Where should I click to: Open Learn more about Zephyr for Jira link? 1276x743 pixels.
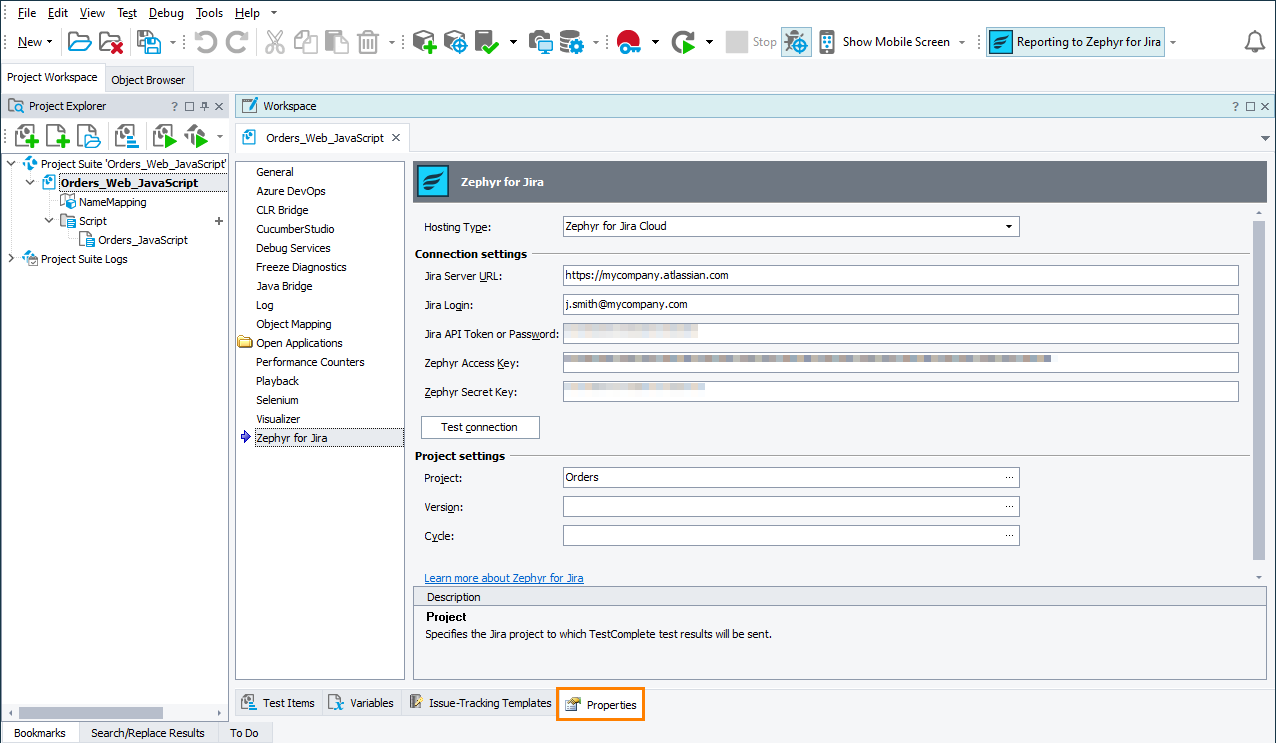coord(504,578)
